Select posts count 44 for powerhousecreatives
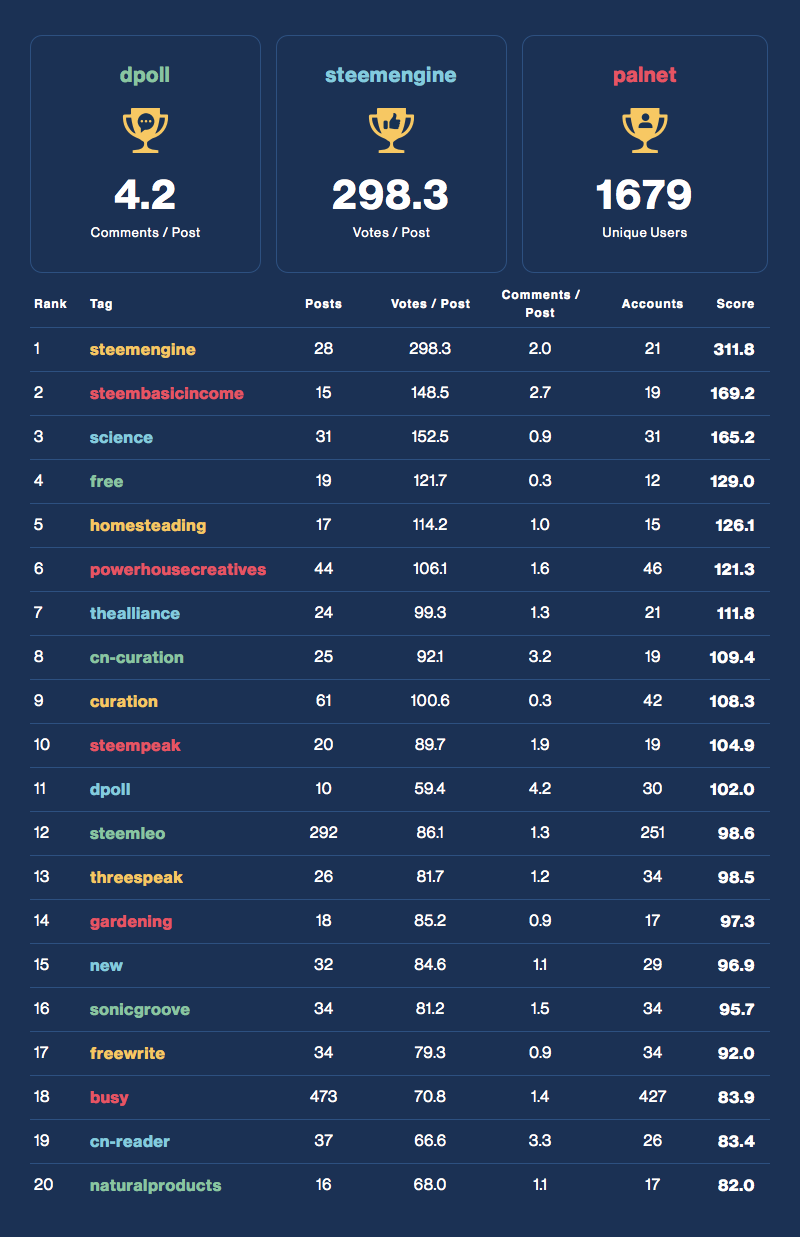 [323, 569]
